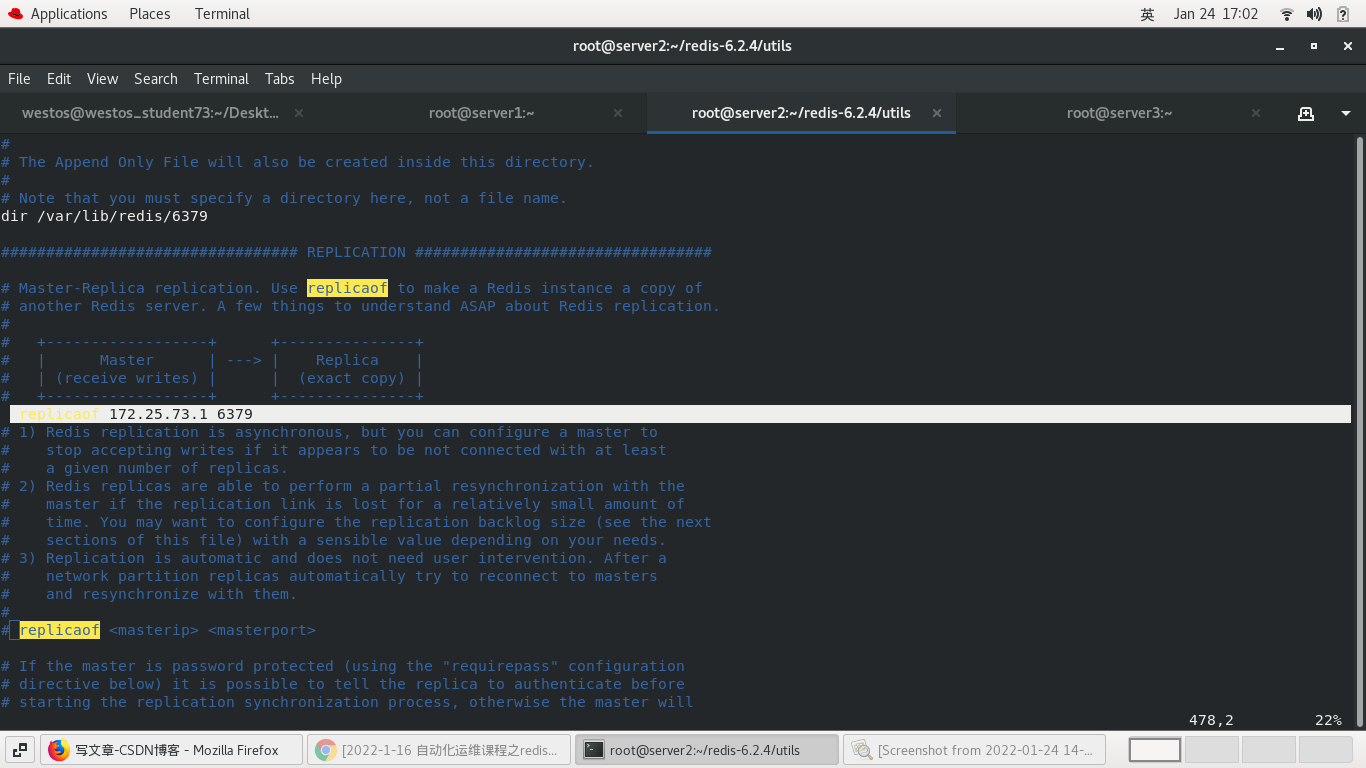Screen dimensions: 1366x768
Task: Open the Firefox CSDN博客 taskbar window
Action: 172,750
